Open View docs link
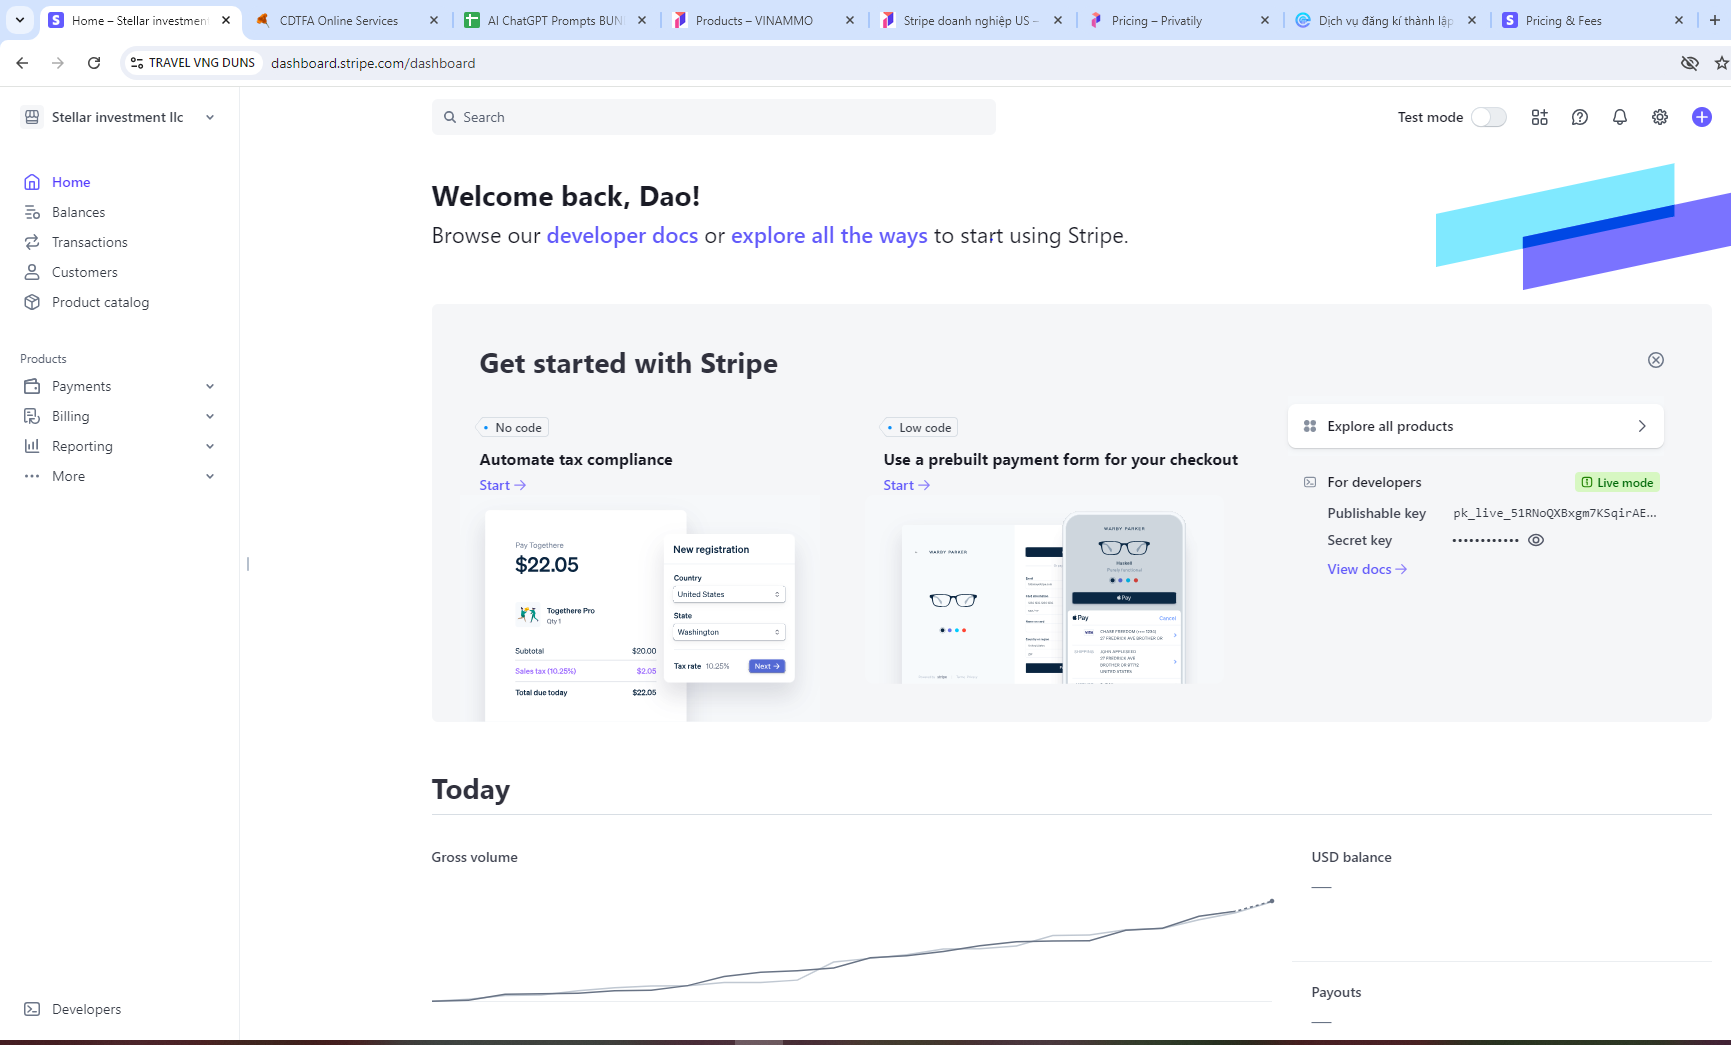The width and height of the screenshot is (1731, 1045). click(x=1367, y=569)
